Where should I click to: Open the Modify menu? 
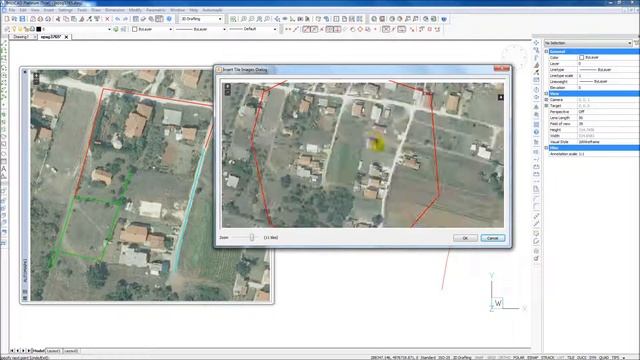[135, 10]
